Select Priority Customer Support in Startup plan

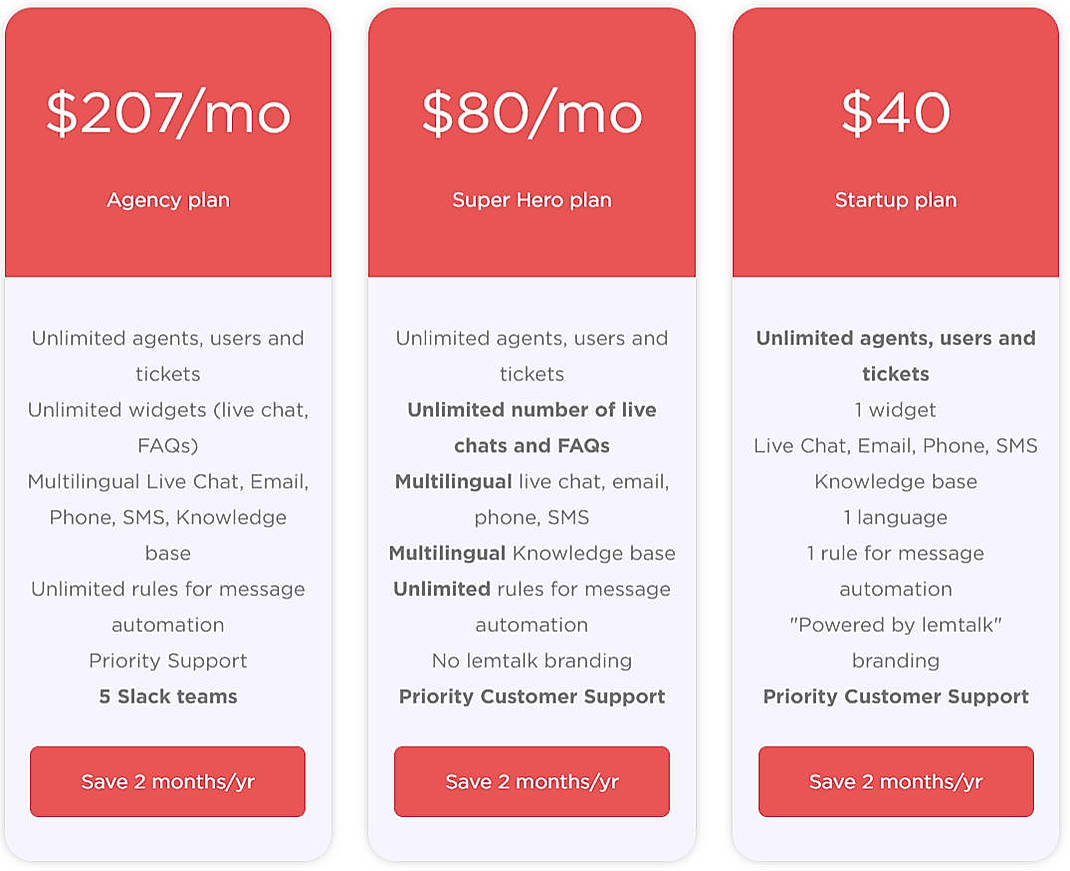895,697
